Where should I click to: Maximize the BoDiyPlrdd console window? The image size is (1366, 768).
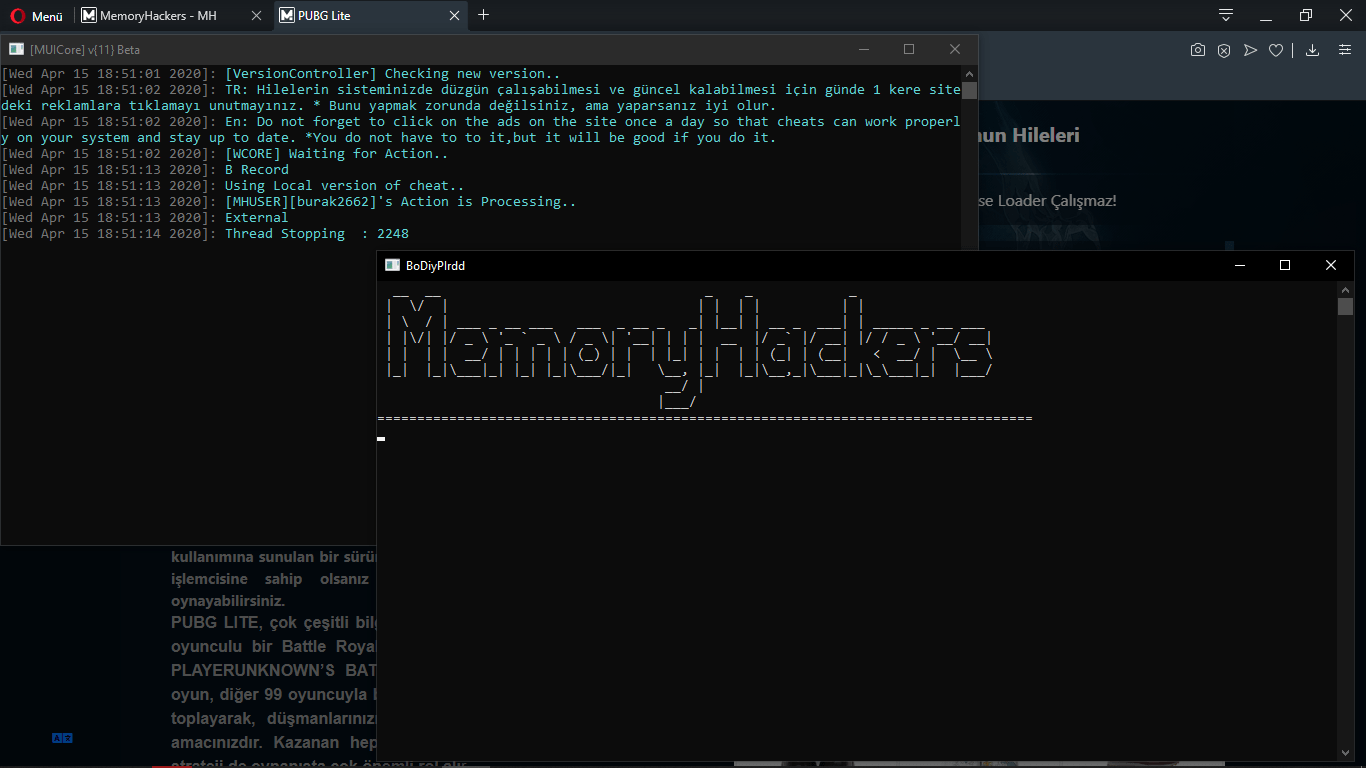tap(1285, 265)
